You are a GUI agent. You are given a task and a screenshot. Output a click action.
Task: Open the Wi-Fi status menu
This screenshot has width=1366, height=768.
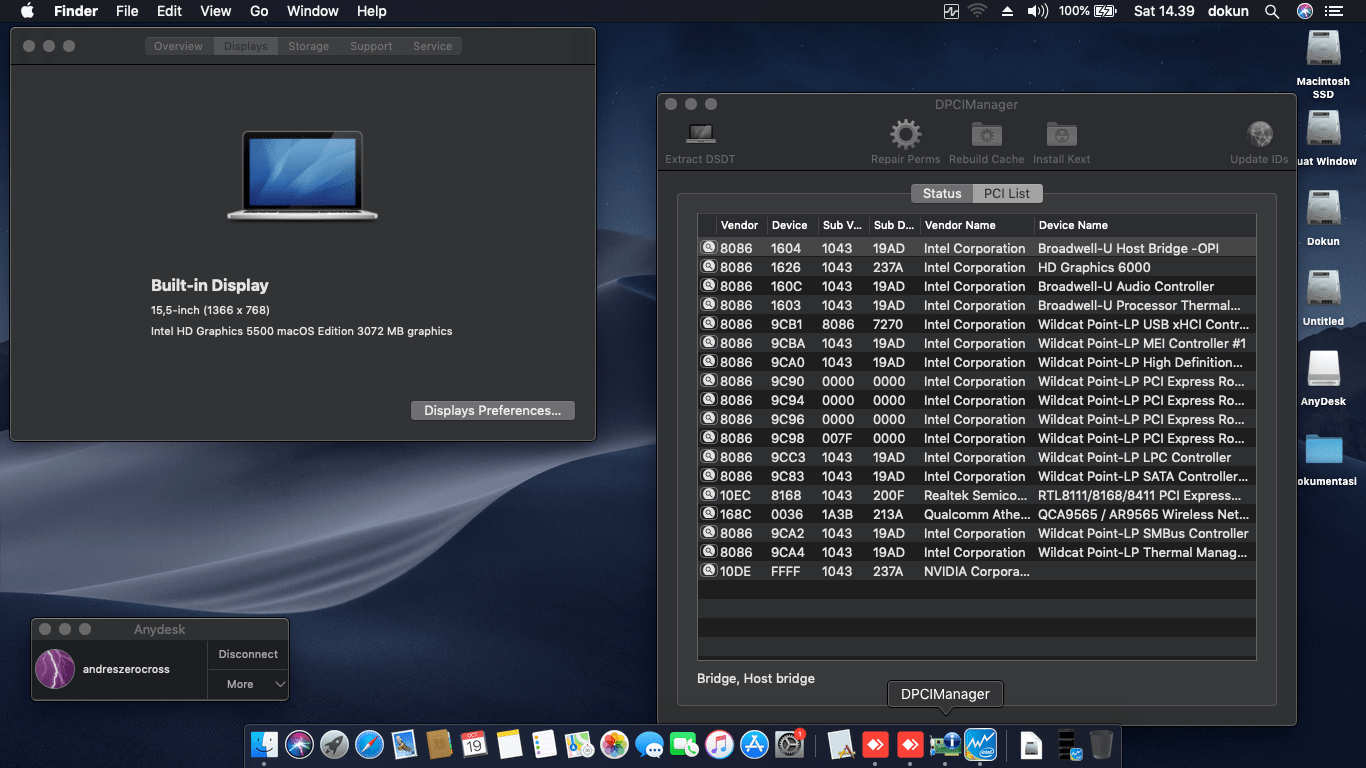[x=977, y=11]
